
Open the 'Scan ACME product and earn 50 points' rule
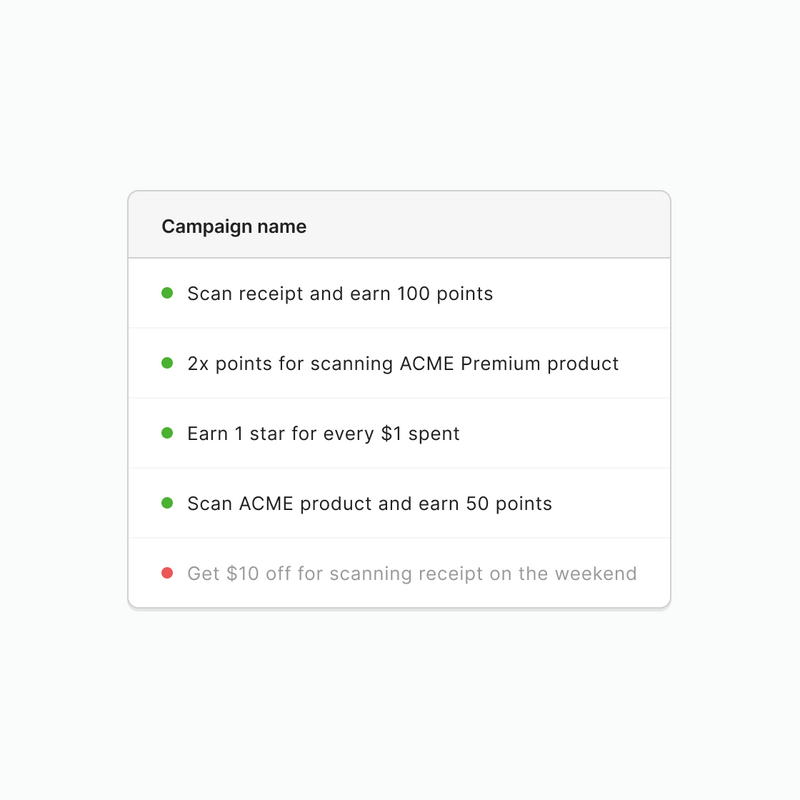[369, 503]
